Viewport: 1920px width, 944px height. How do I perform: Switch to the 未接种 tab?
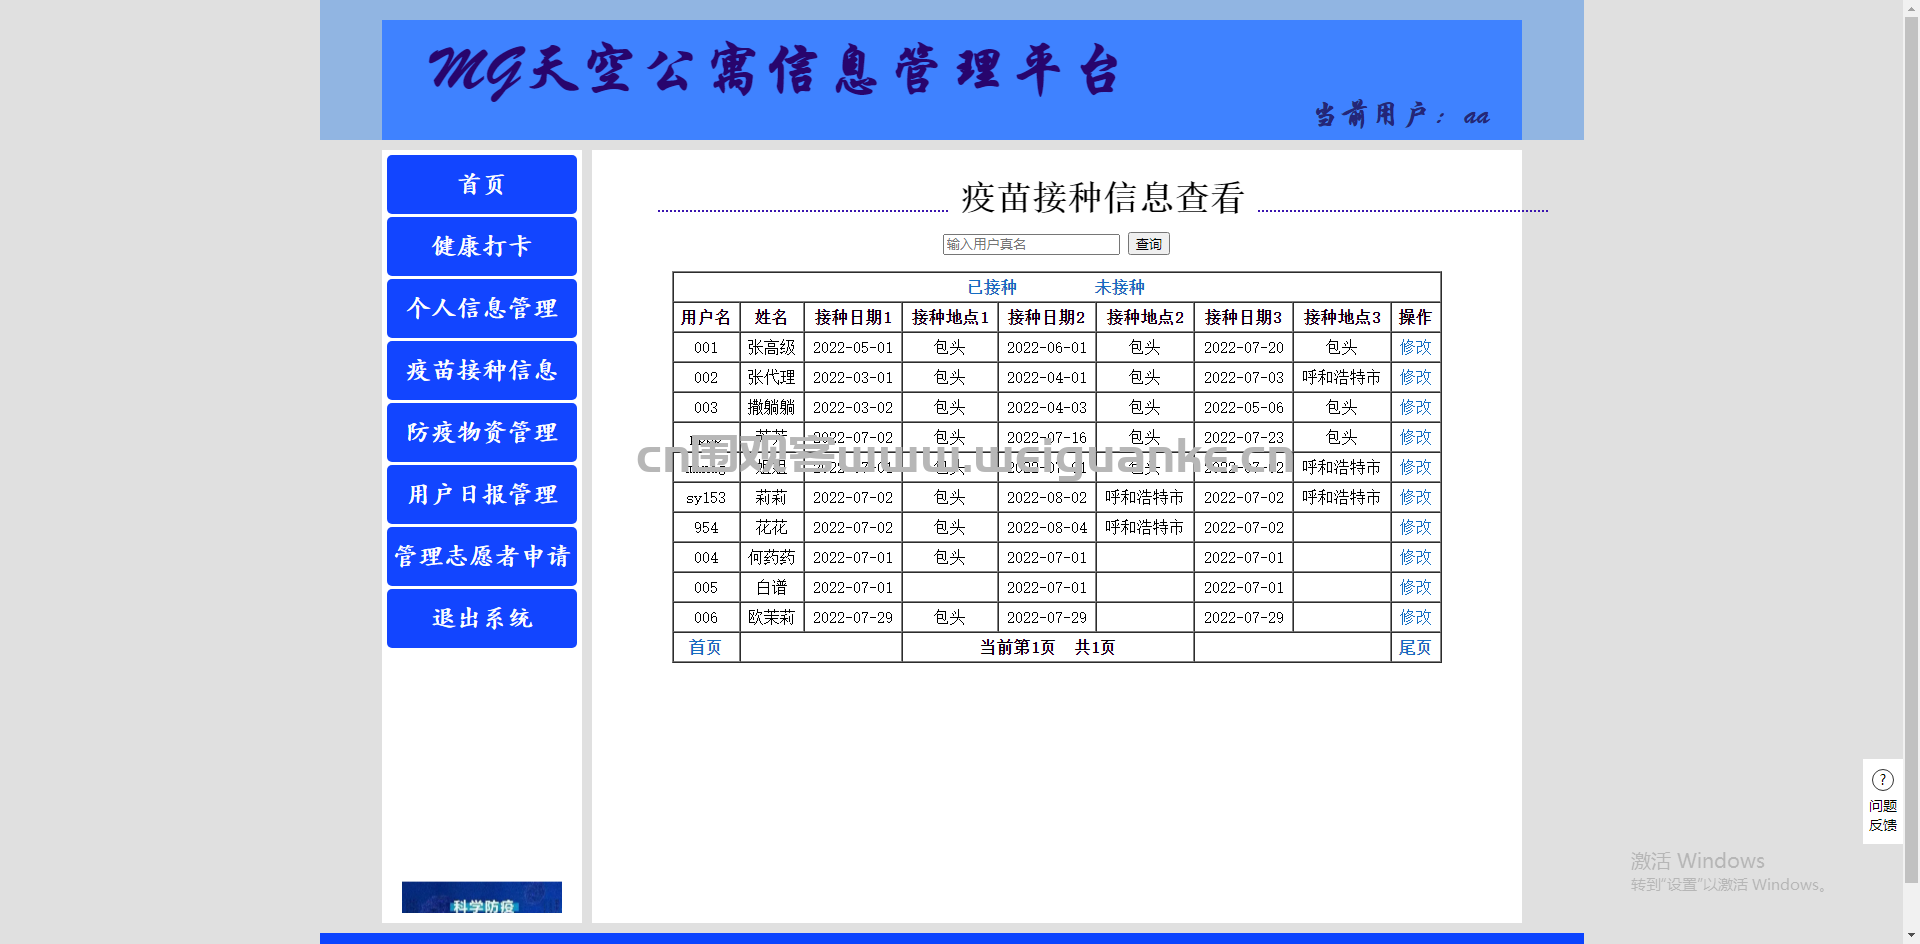pyautogui.click(x=1119, y=287)
